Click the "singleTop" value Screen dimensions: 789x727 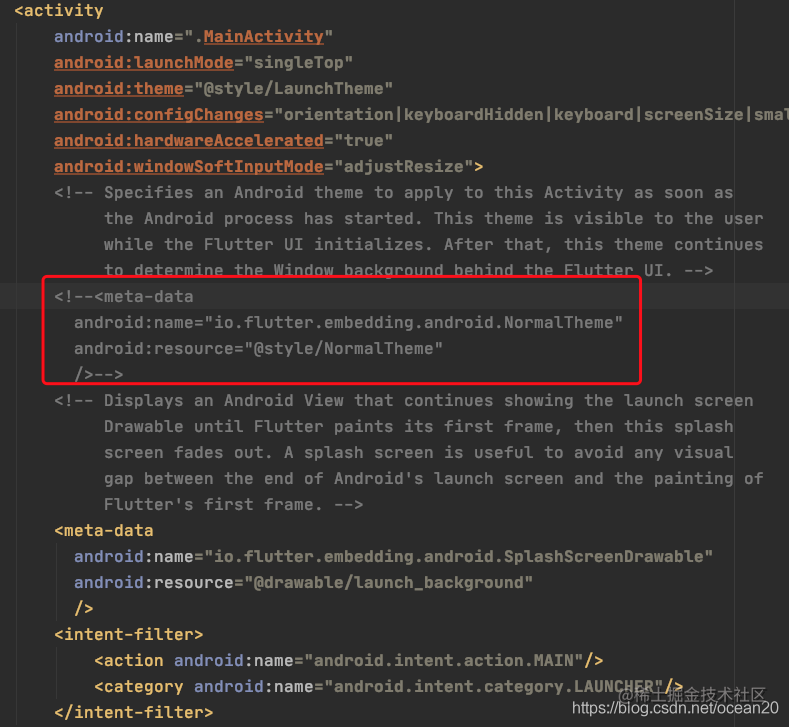click(x=298, y=62)
